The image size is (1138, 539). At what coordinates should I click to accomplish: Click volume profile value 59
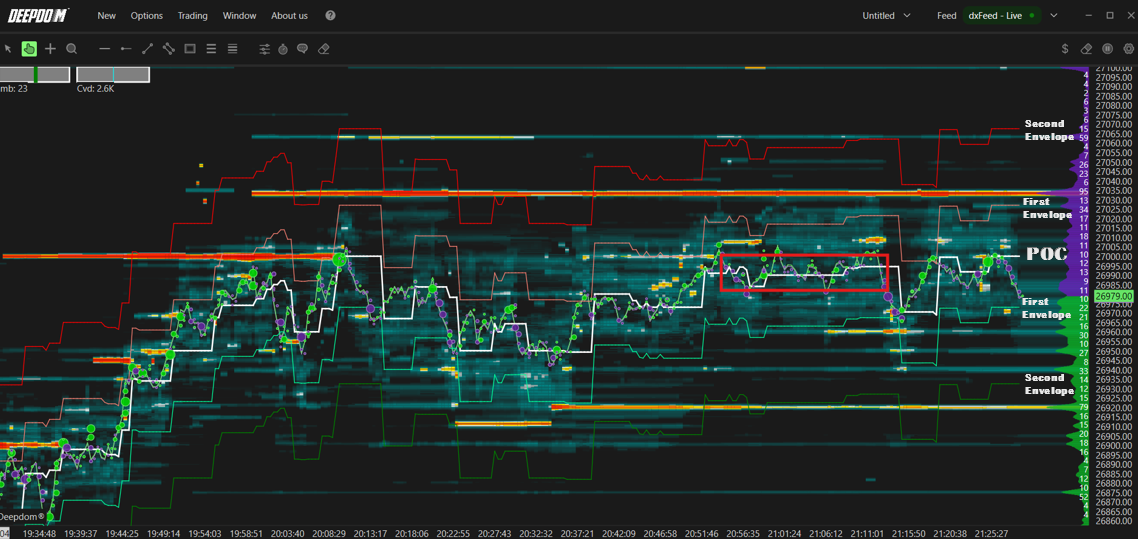[x=1084, y=138]
